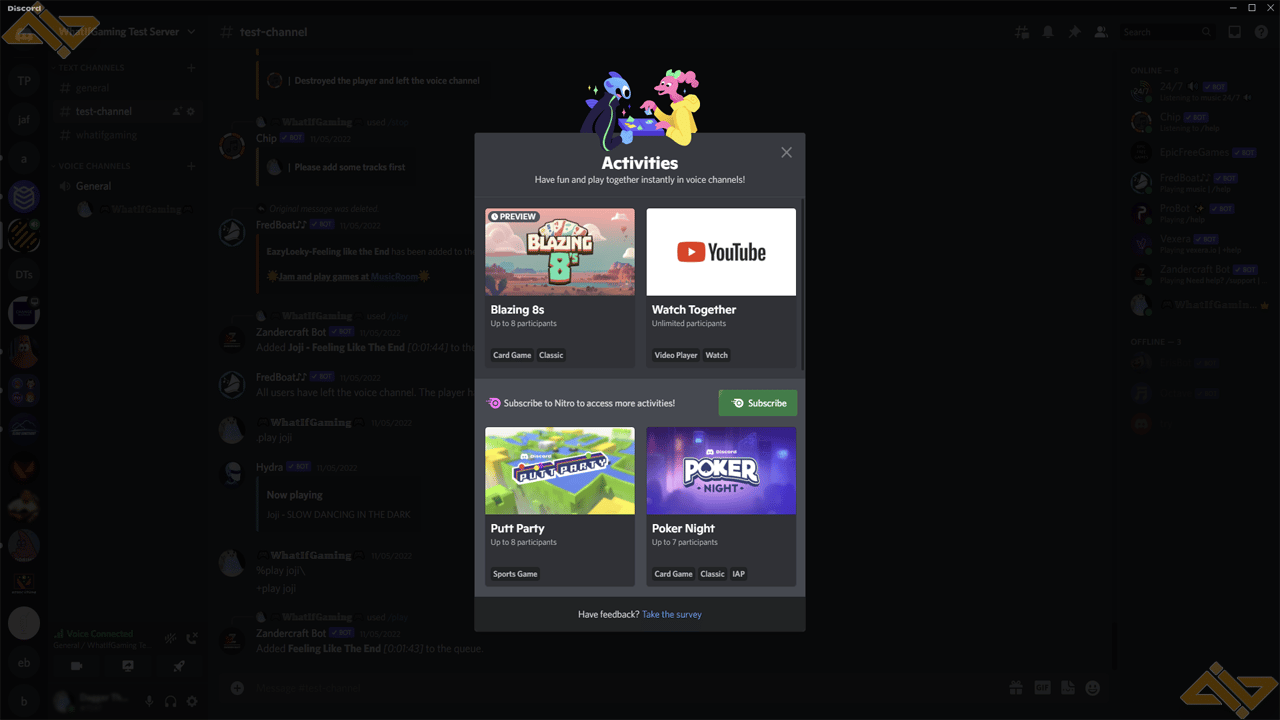Open the gift Nitro icon in chat bar
1280x720 pixels.
point(1015,688)
